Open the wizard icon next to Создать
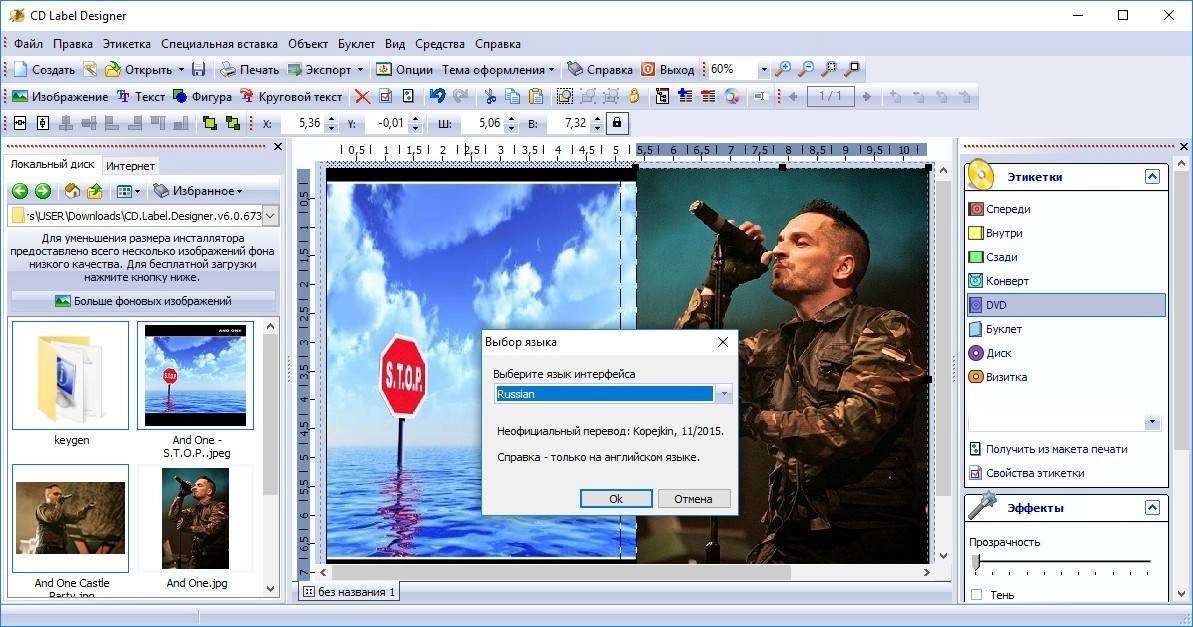The height and width of the screenshot is (627, 1193). point(90,69)
